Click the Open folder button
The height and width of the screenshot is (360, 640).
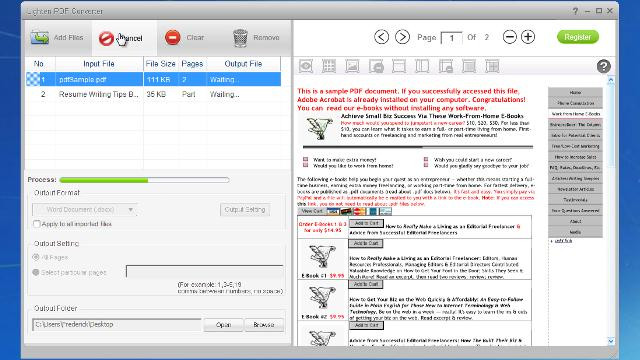click(x=223, y=325)
